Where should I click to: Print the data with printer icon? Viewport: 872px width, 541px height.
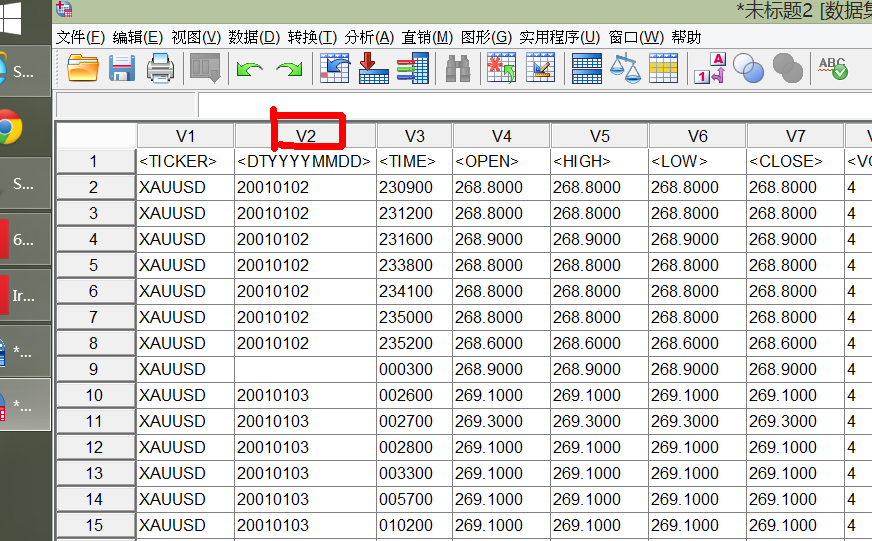[x=160, y=69]
